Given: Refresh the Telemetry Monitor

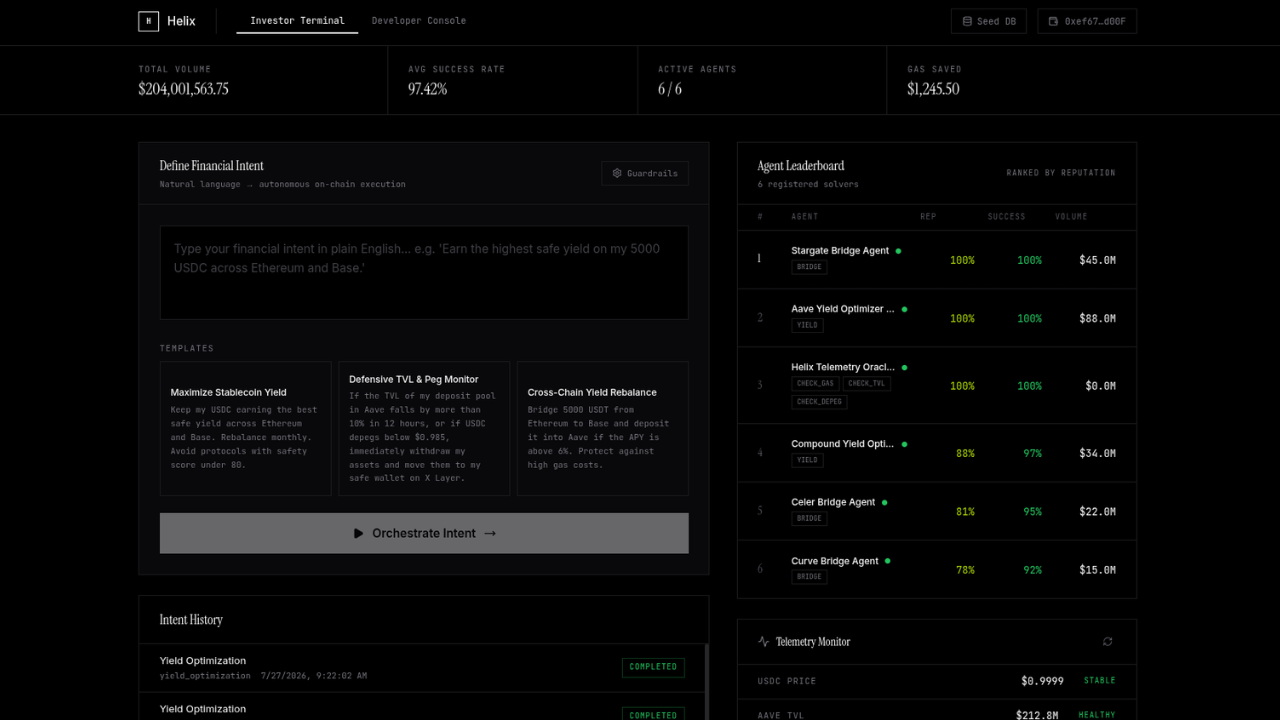Looking at the screenshot, I should pyautogui.click(x=1107, y=642).
